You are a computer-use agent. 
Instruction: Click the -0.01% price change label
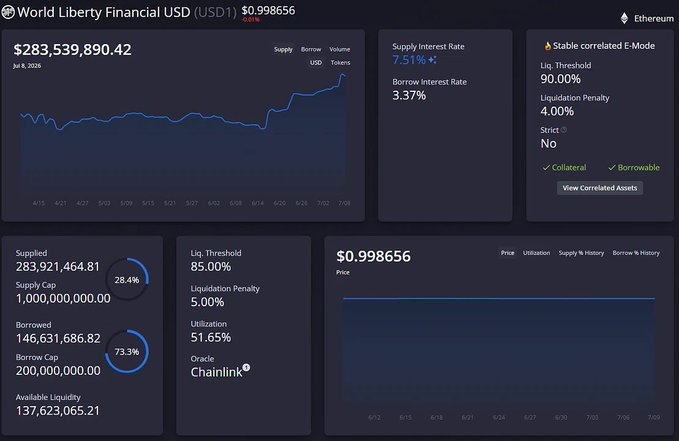(x=250, y=20)
